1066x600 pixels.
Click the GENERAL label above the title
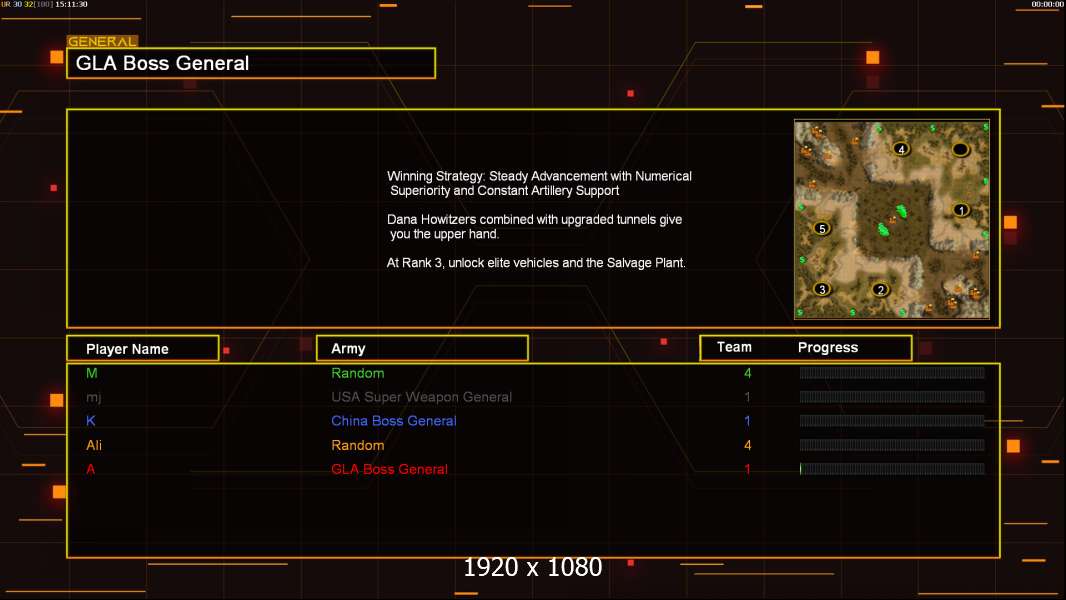[x=102, y=41]
